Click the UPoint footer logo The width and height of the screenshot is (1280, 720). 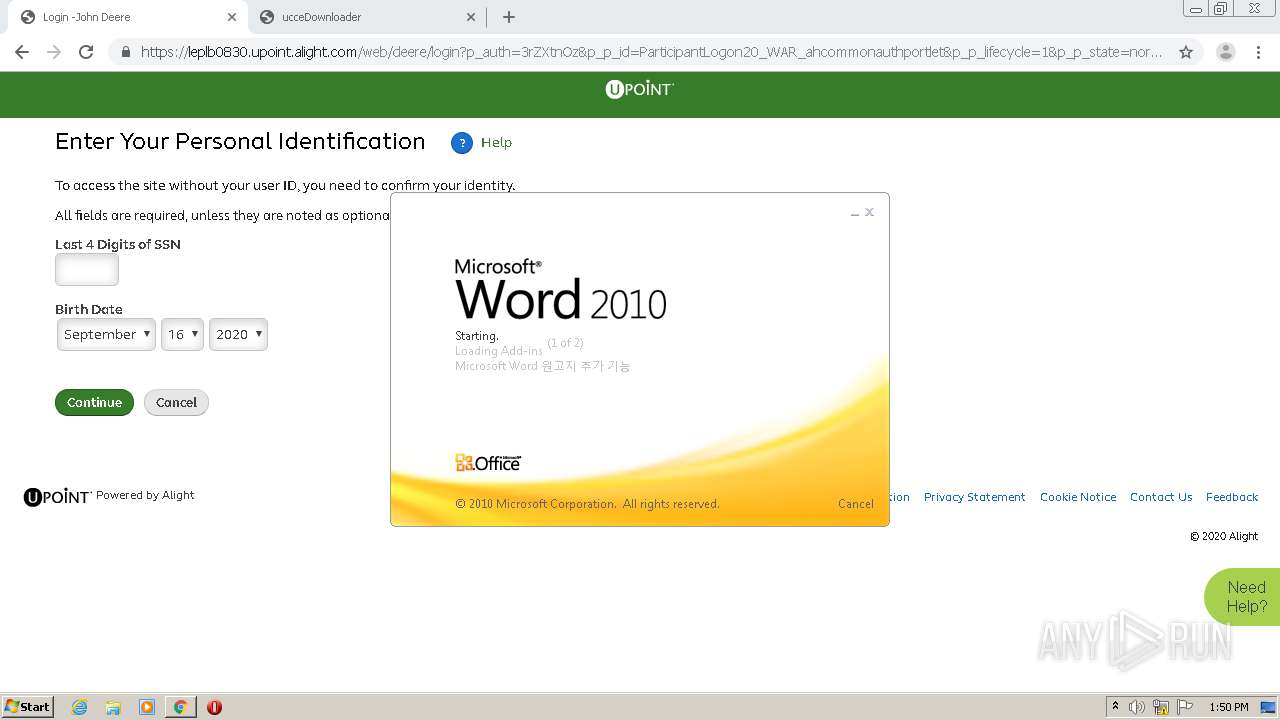[57, 496]
